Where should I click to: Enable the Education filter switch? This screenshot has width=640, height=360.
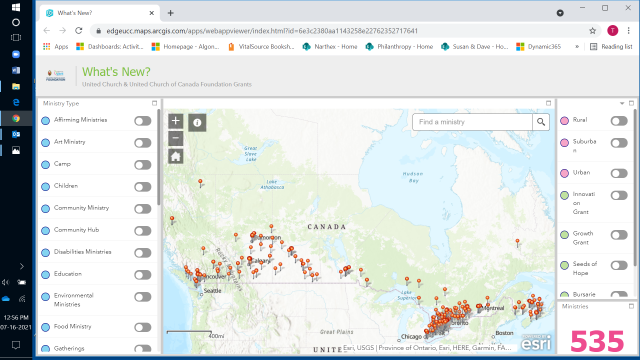[142, 275]
